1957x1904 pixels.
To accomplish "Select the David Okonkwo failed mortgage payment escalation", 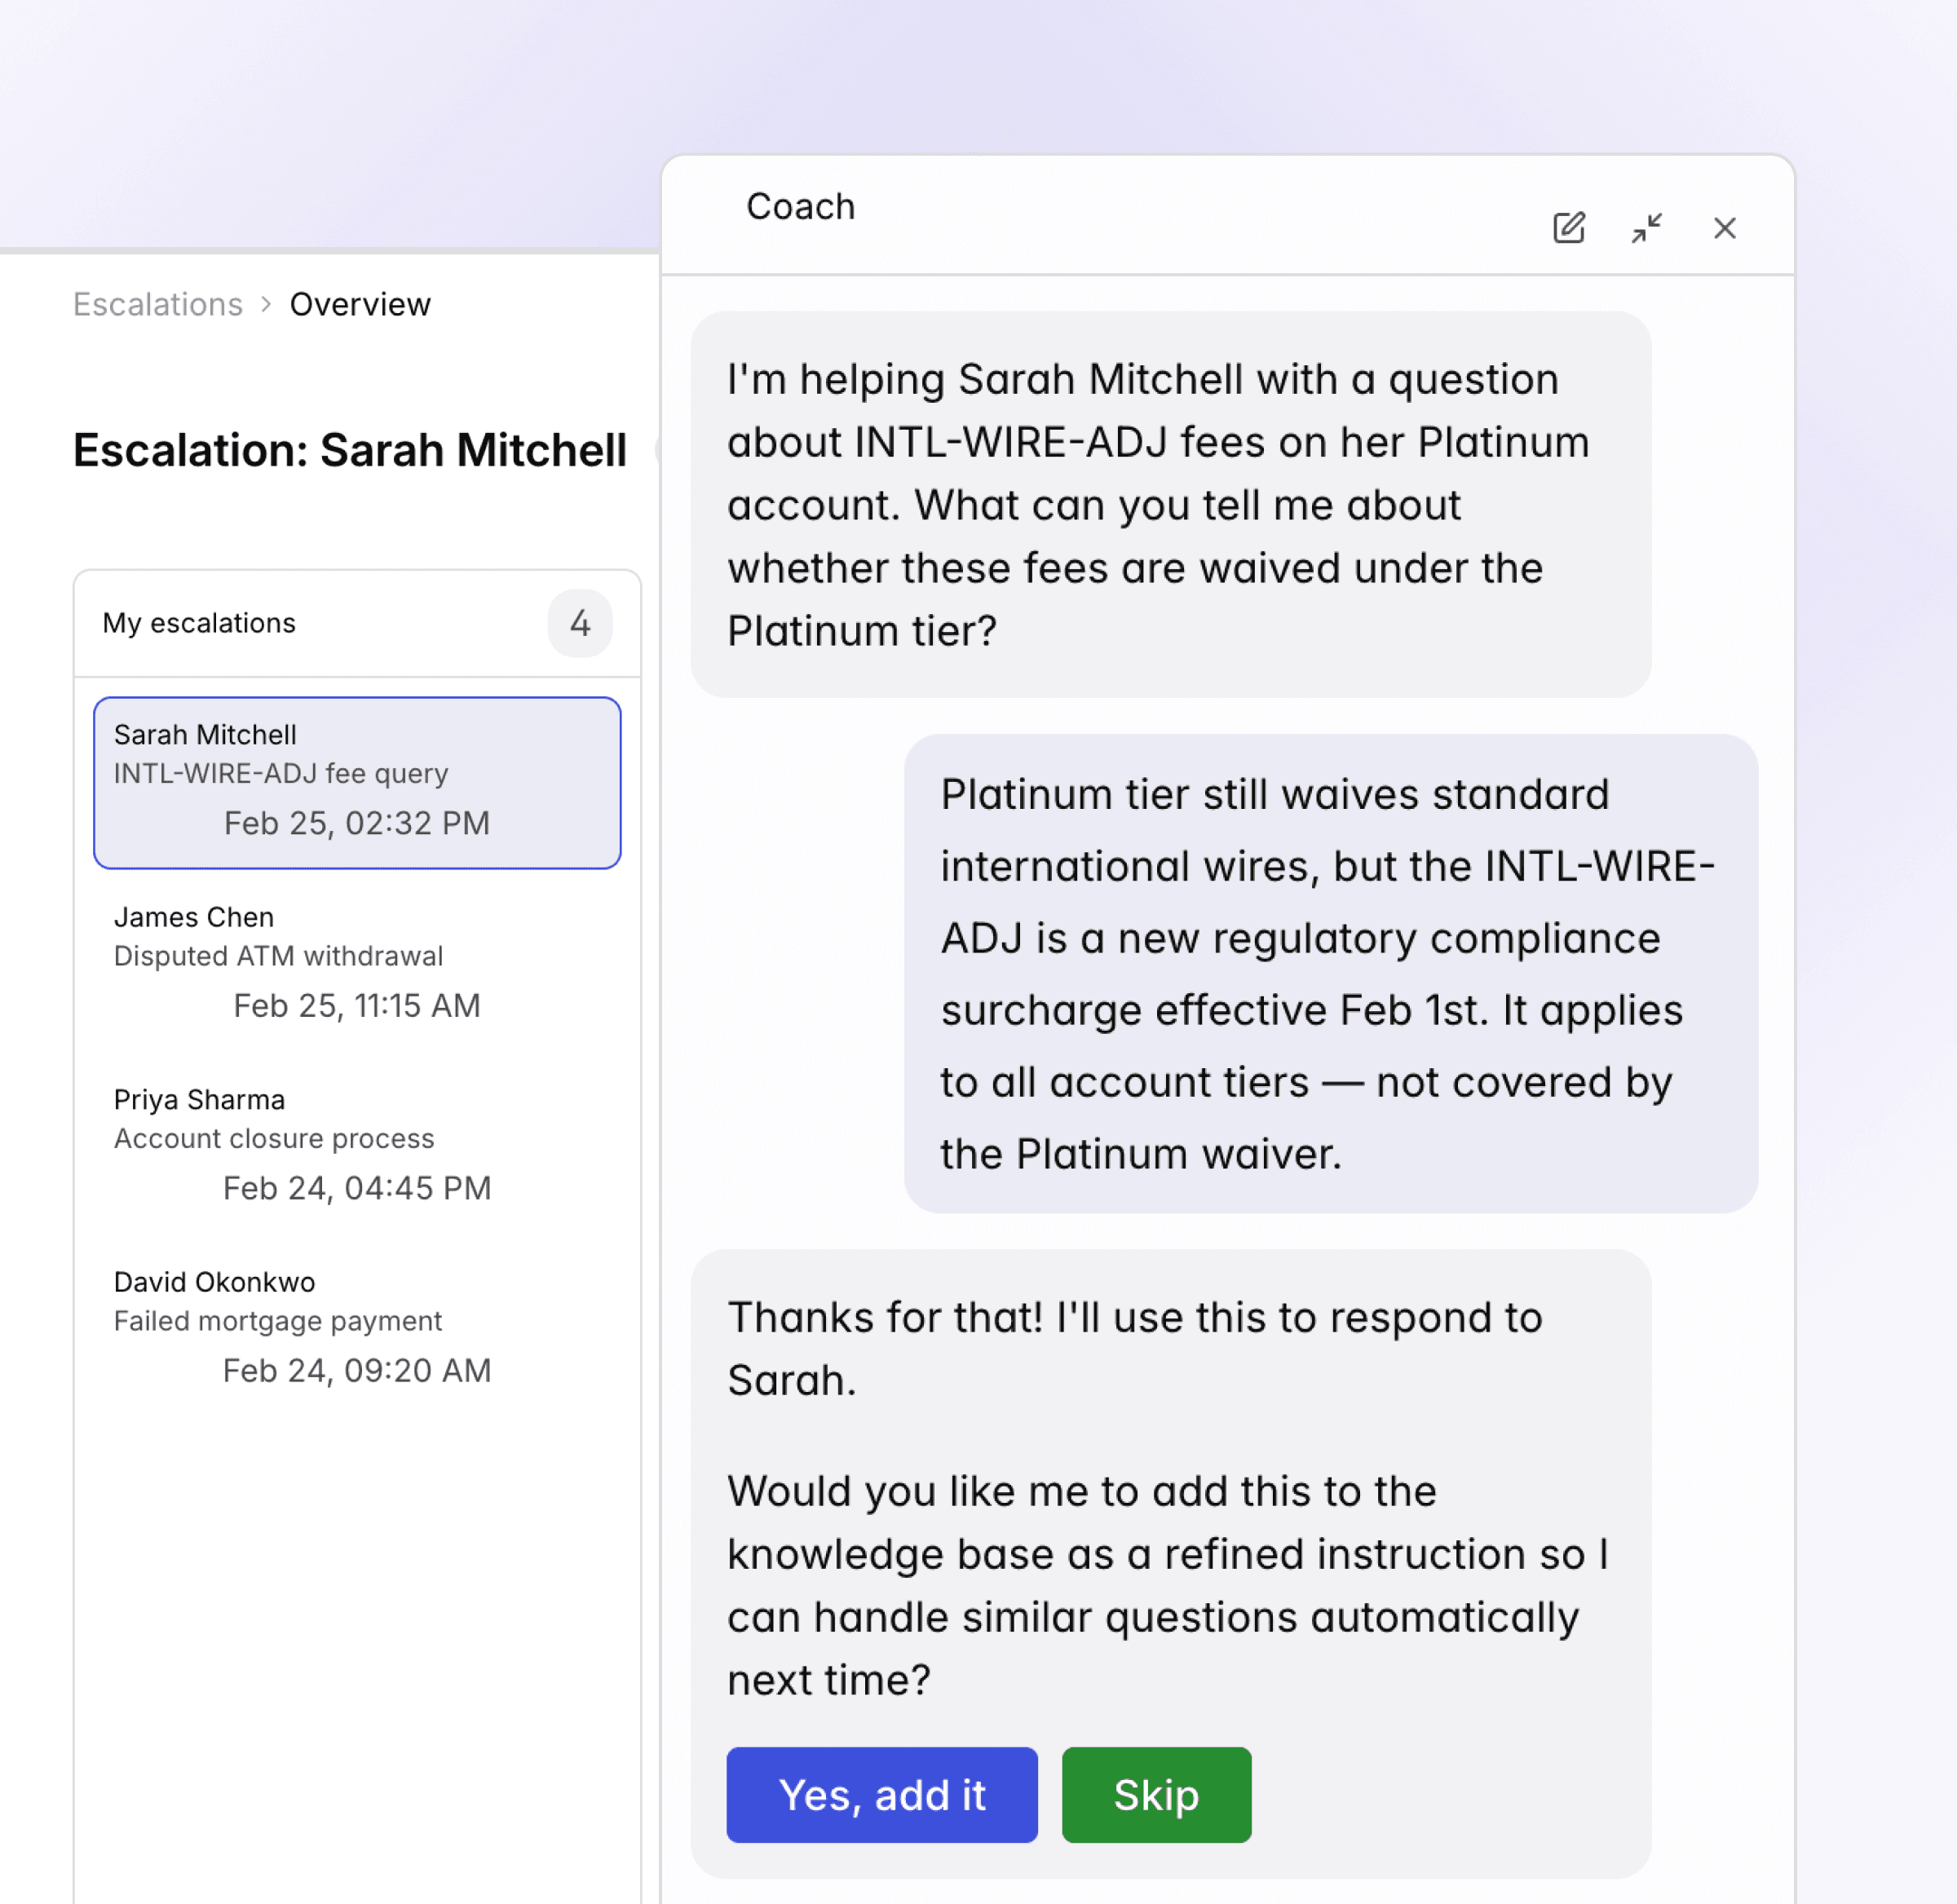I will pyautogui.click(x=357, y=1325).
